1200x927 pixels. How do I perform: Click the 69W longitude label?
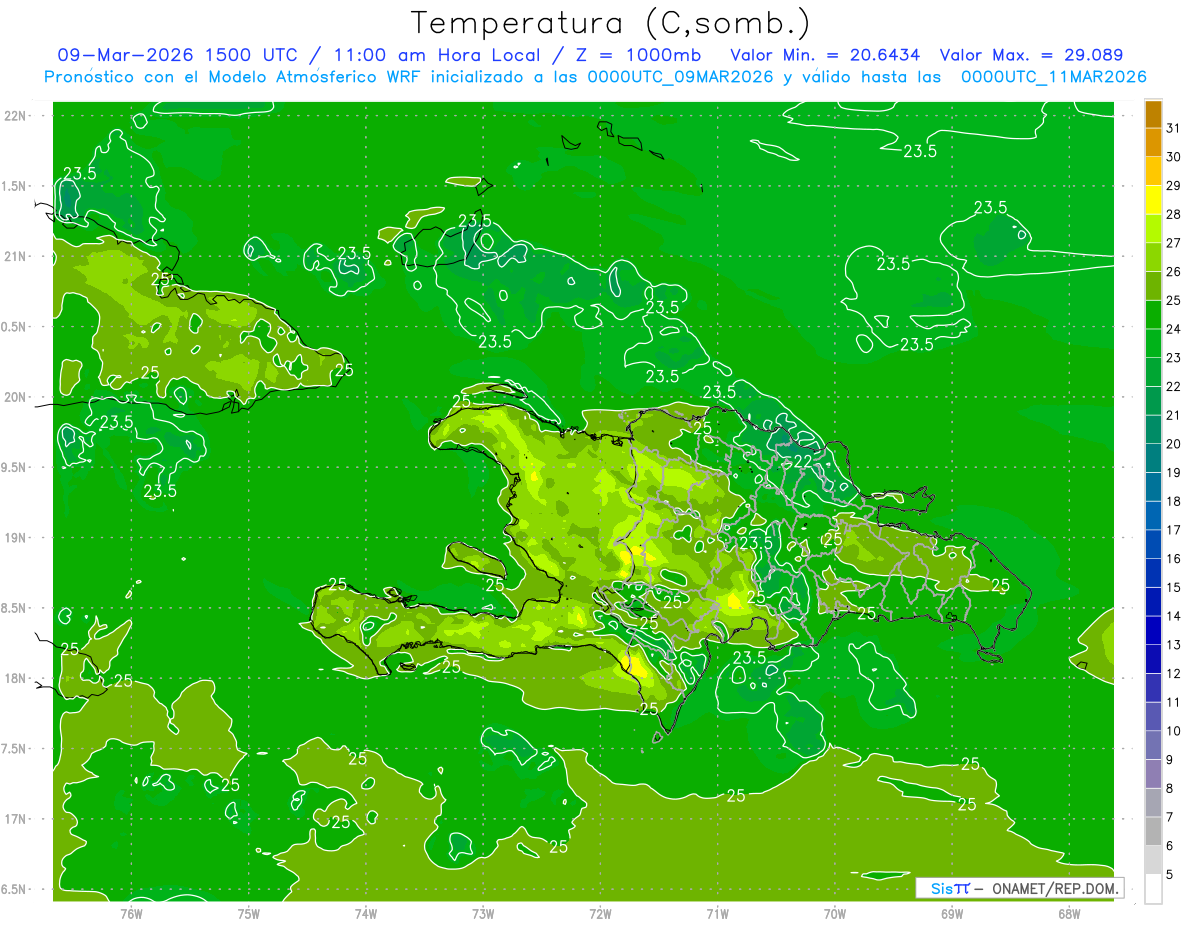tap(952, 914)
